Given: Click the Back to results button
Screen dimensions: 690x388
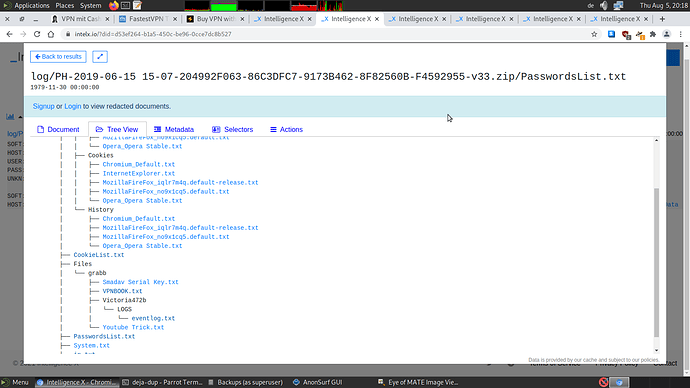Looking at the screenshot, I should 58,57.
